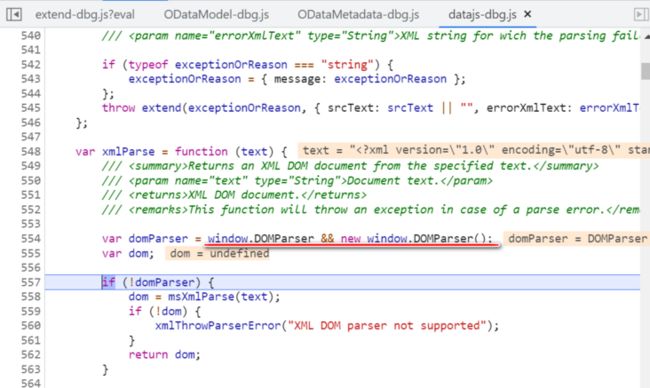The width and height of the screenshot is (650, 388).
Task: Click line number 558 in the gutter
Action: (x=31, y=297)
